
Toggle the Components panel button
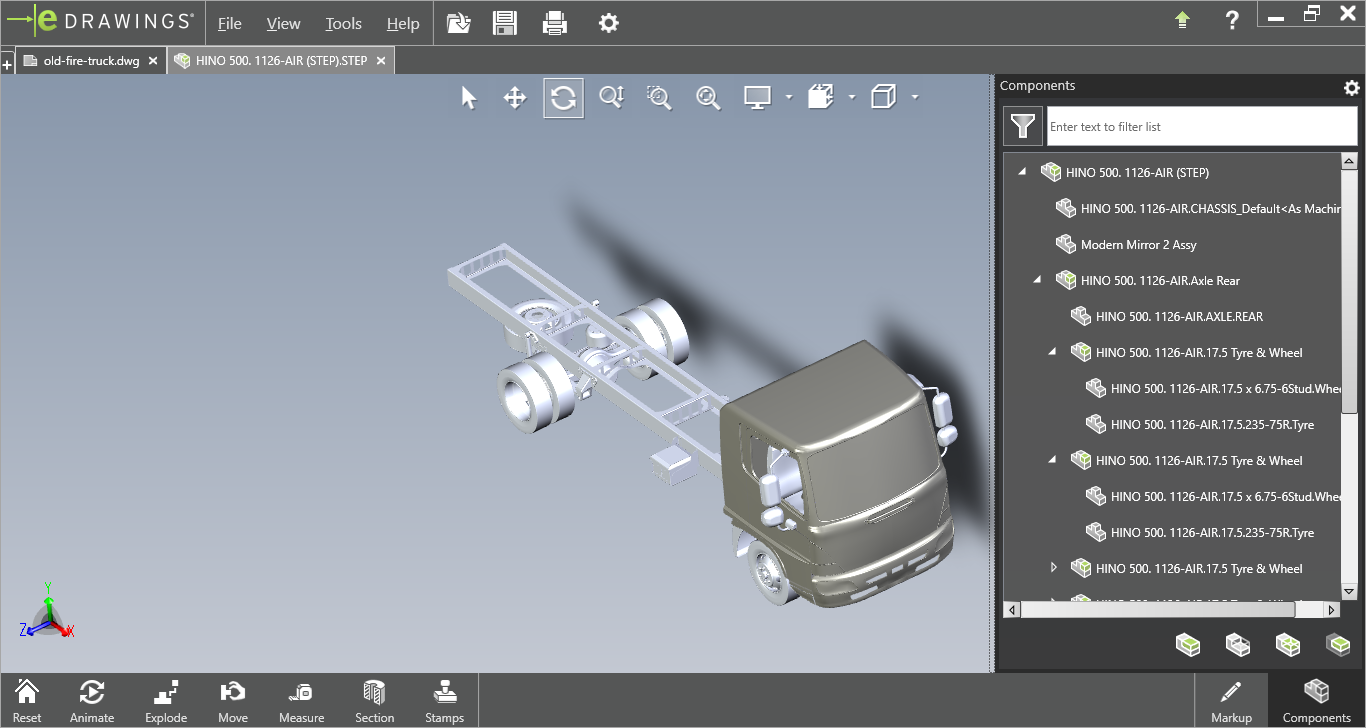(x=1316, y=701)
